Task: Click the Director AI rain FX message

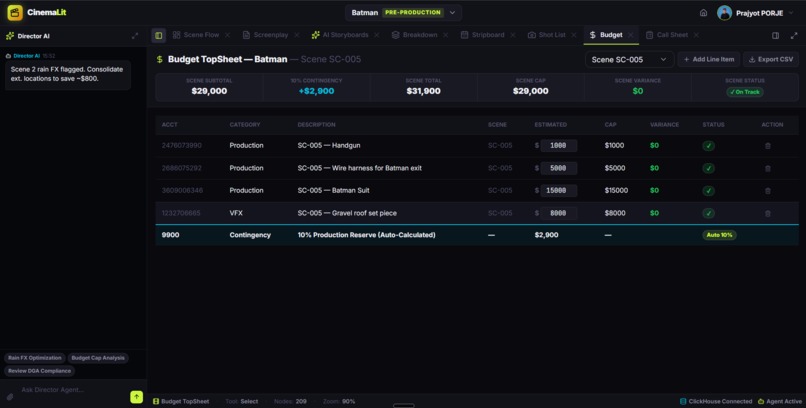Action: 67,75
